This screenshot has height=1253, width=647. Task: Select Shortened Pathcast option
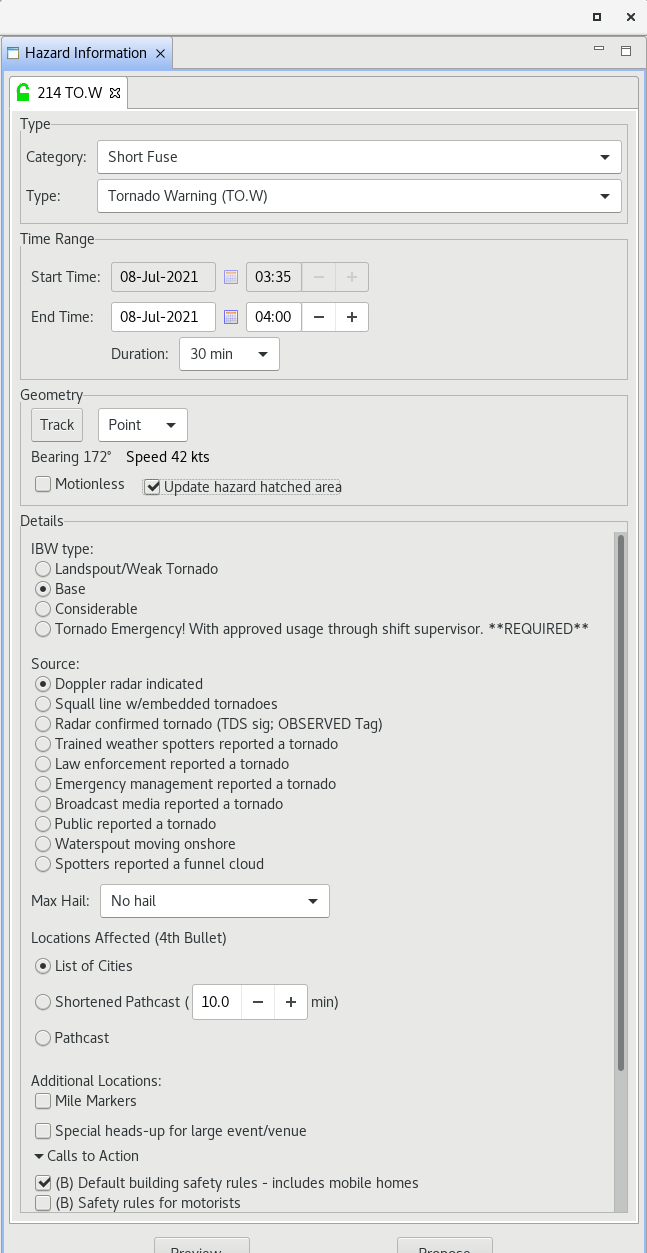[43, 1002]
